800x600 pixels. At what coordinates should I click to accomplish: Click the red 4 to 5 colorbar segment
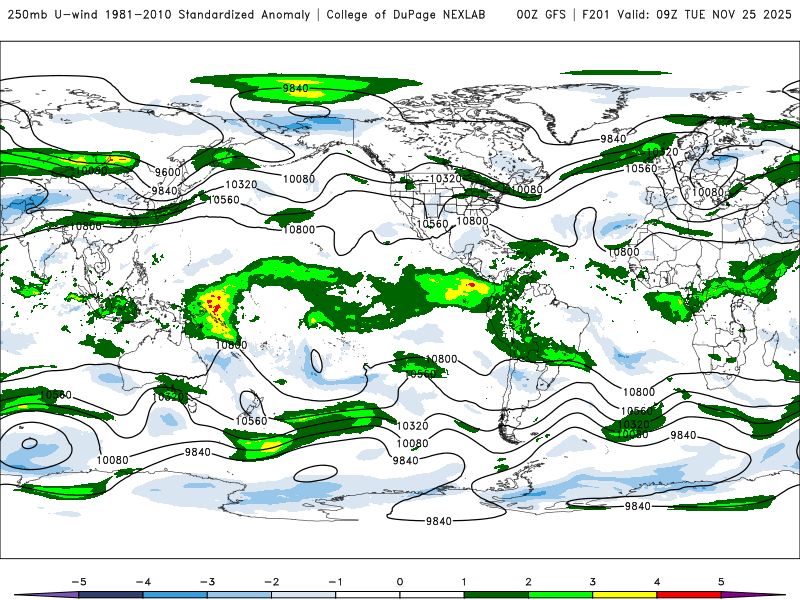click(689, 595)
